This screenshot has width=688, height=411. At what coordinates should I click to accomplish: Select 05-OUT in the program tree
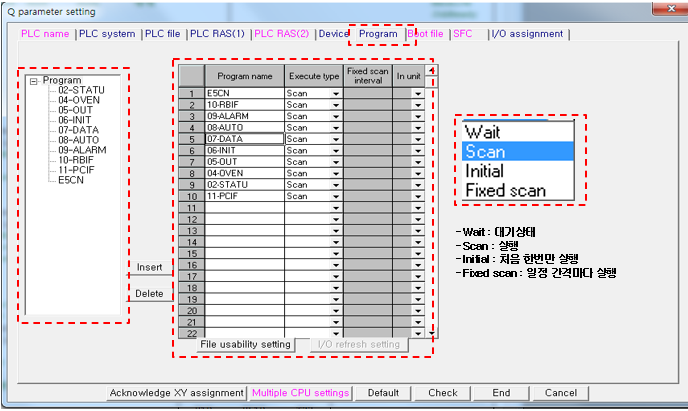click(x=75, y=110)
